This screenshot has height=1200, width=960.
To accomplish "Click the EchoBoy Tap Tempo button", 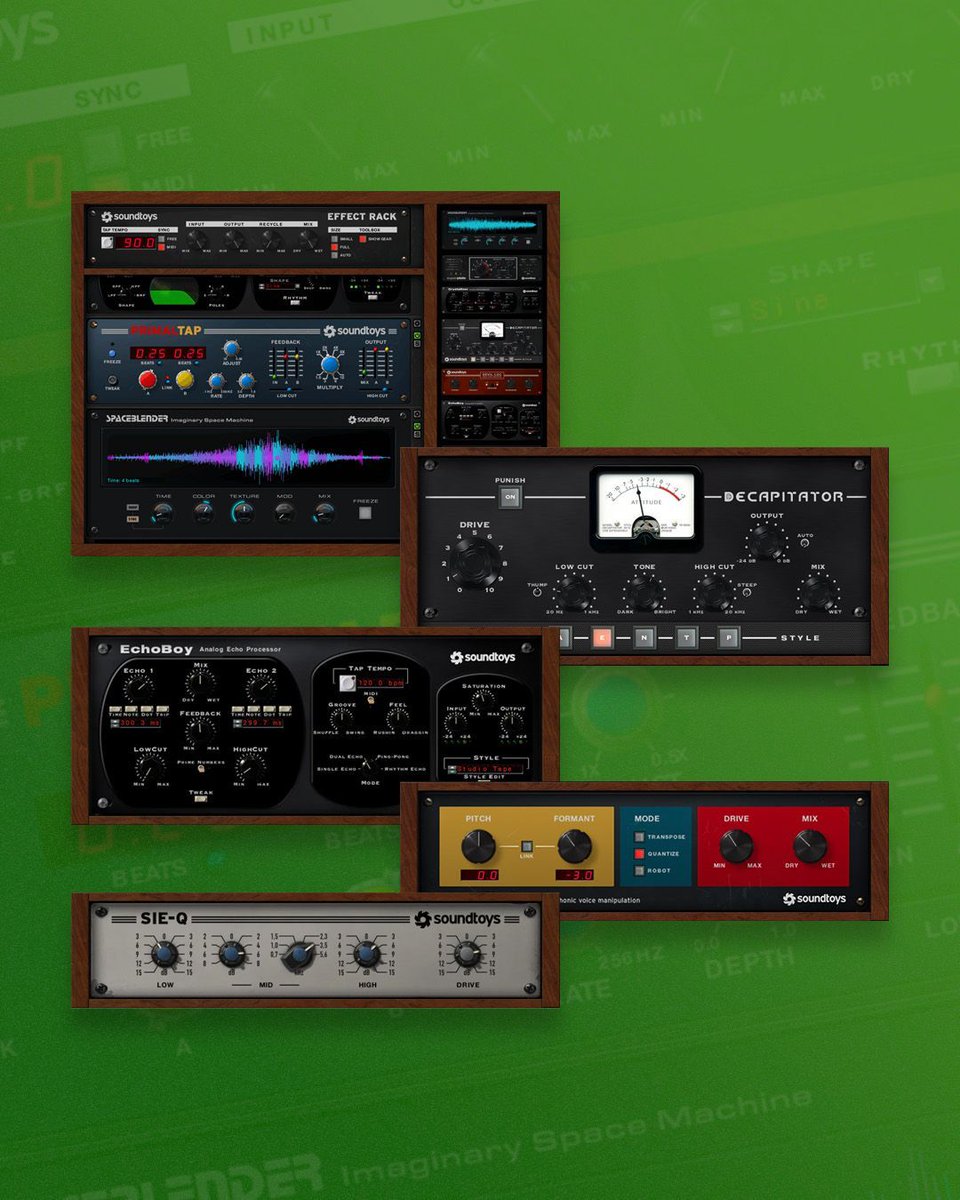I will click(346, 683).
